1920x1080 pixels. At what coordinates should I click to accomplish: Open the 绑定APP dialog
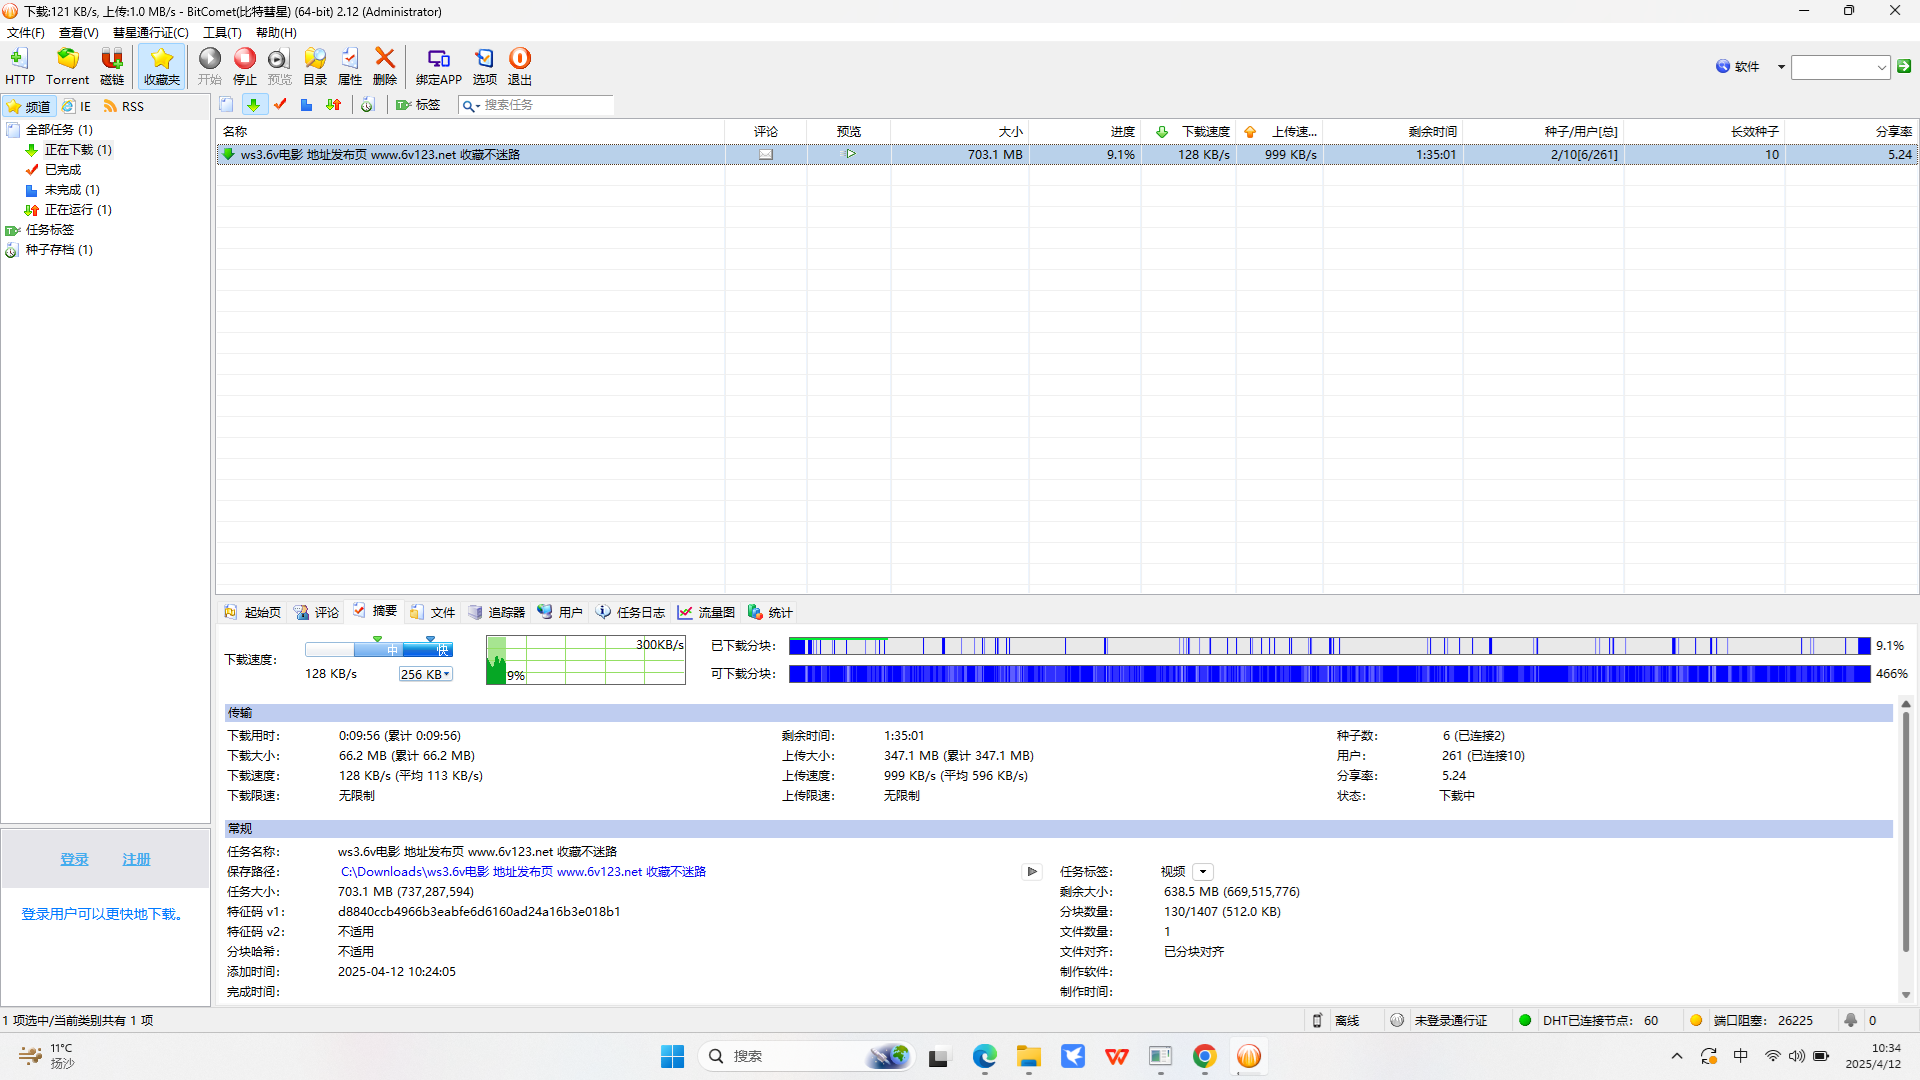coord(439,66)
